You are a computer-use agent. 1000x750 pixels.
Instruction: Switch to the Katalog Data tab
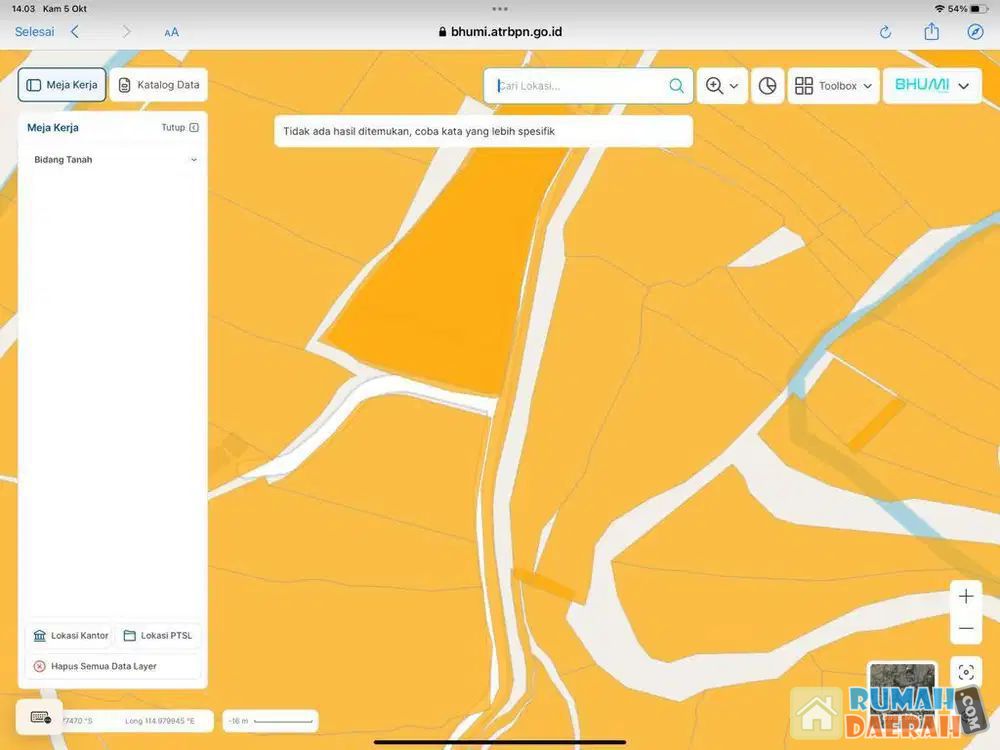pos(159,85)
